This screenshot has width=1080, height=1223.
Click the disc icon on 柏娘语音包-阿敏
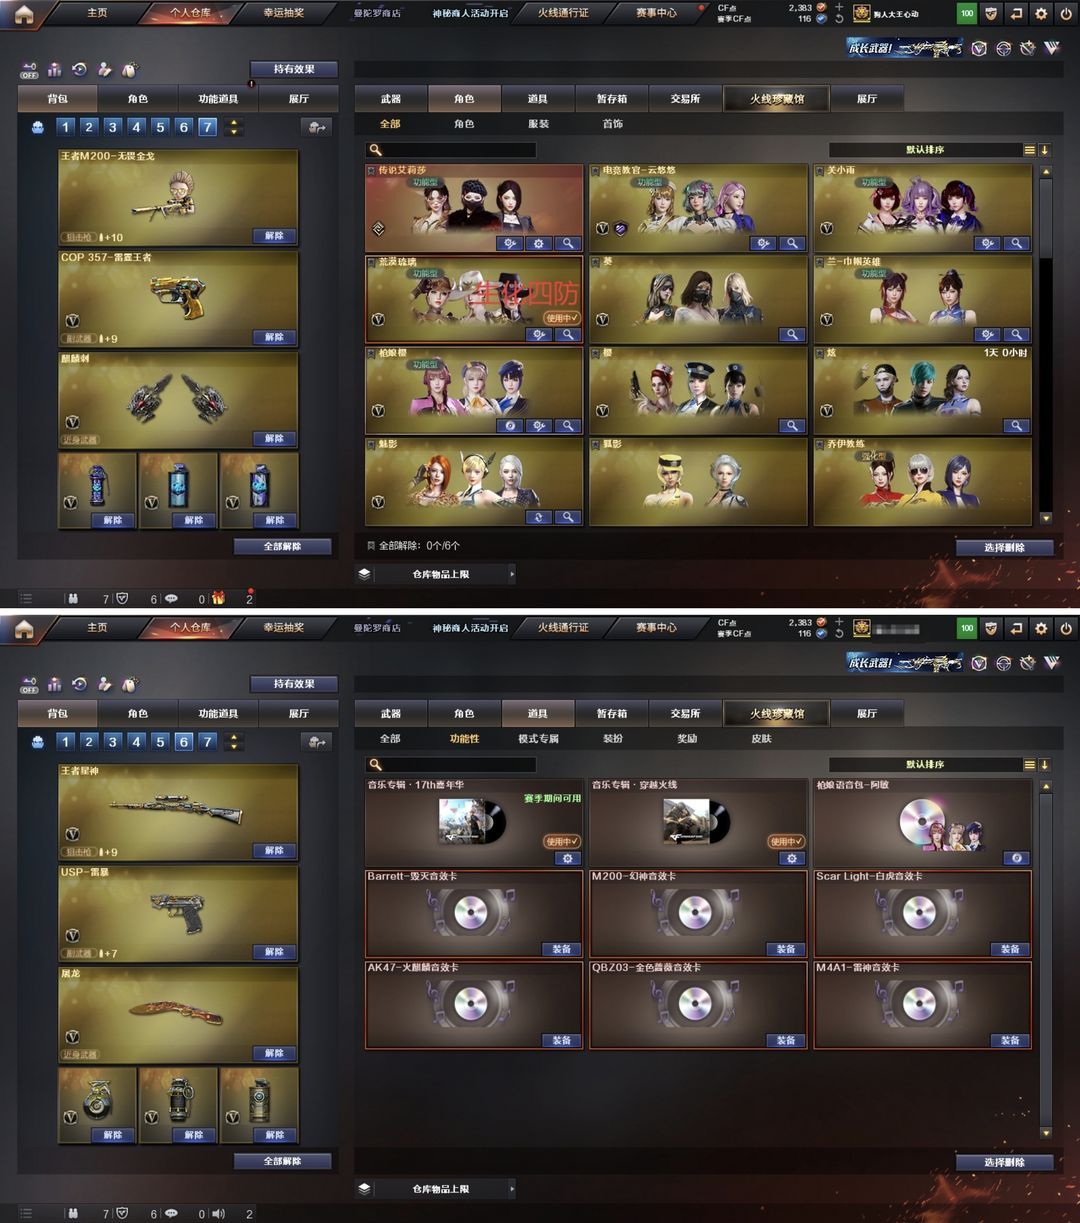click(x=1016, y=858)
